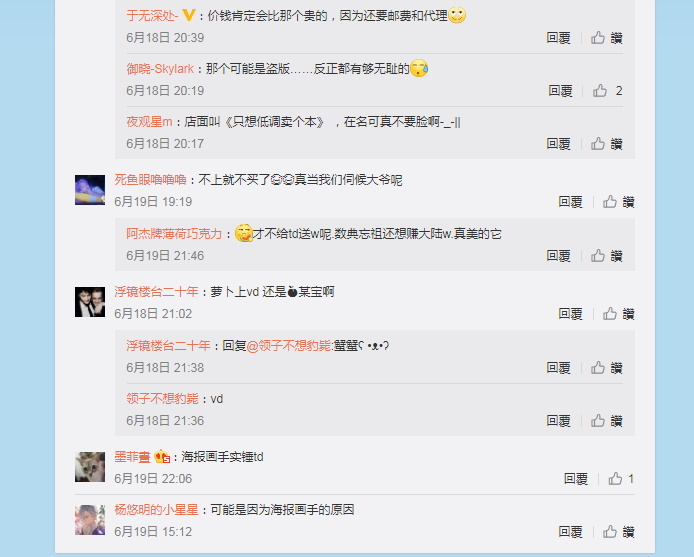Screen dimensions: 694x557
Task: Open 墨菲壹's cat avatar
Action: [x=90, y=467]
